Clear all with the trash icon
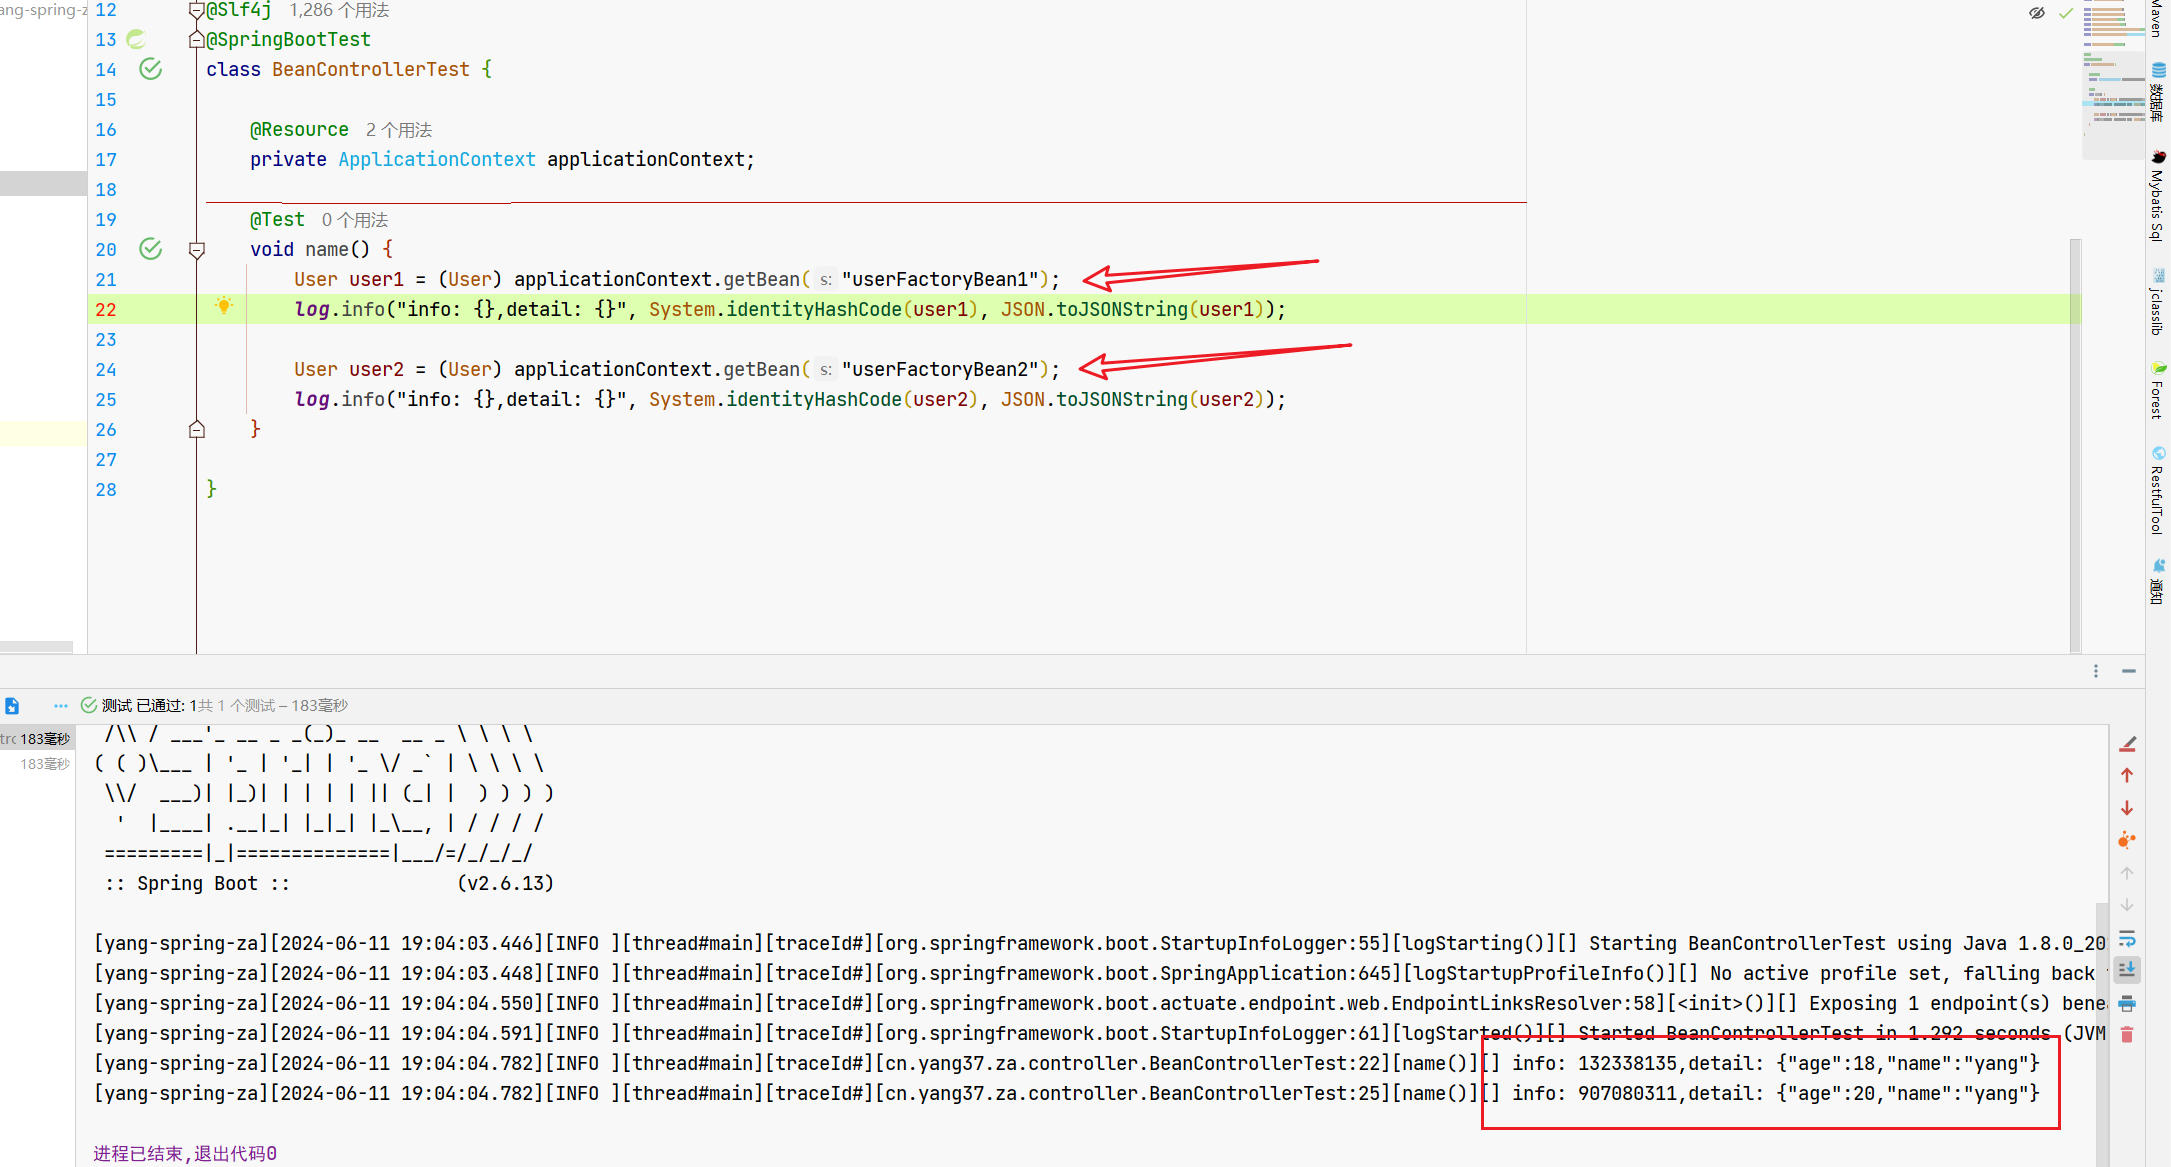The height and width of the screenshot is (1167, 2171). [x=2127, y=1035]
